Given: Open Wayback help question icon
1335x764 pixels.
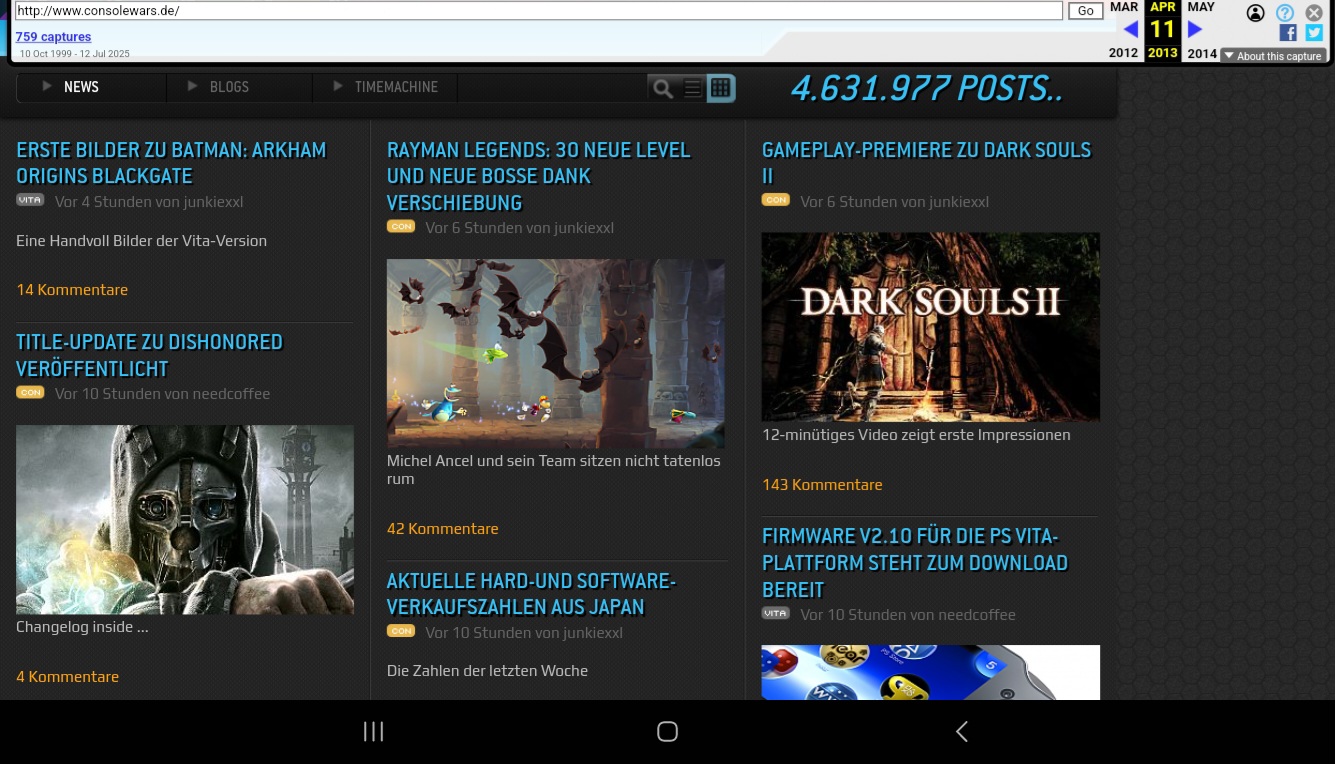Looking at the screenshot, I should (1285, 13).
